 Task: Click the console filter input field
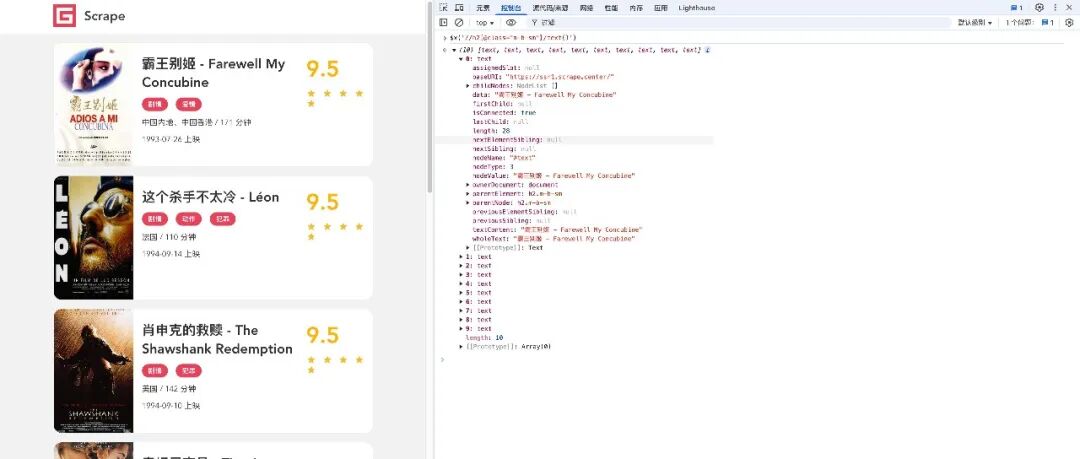[x=737, y=23]
